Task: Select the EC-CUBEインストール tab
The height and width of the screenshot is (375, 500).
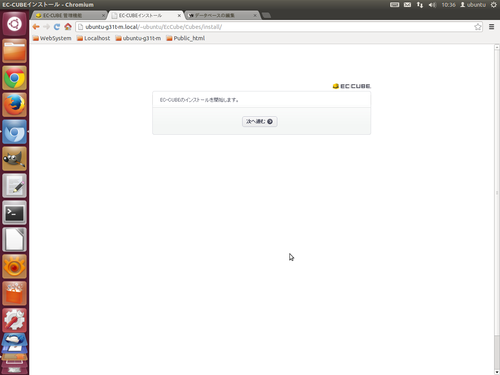Action: [x=146, y=15]
